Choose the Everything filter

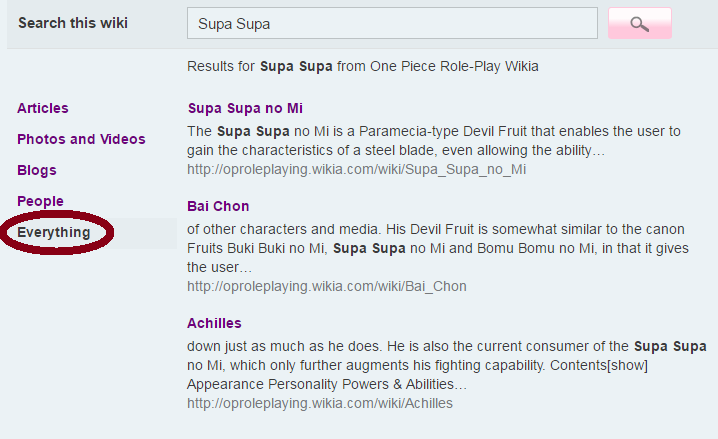[54, 233]
